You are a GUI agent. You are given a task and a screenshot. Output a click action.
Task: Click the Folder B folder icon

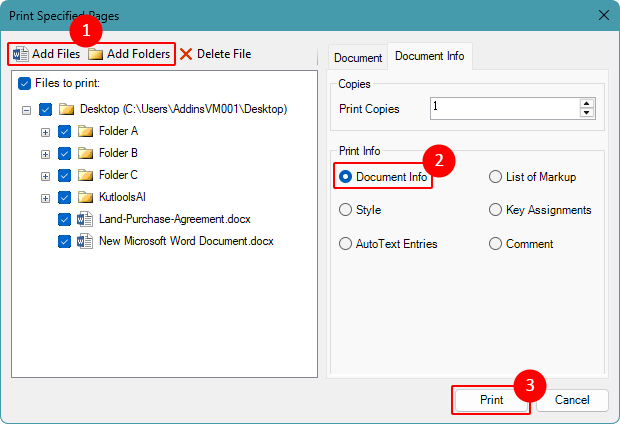(x=85, y=153)
